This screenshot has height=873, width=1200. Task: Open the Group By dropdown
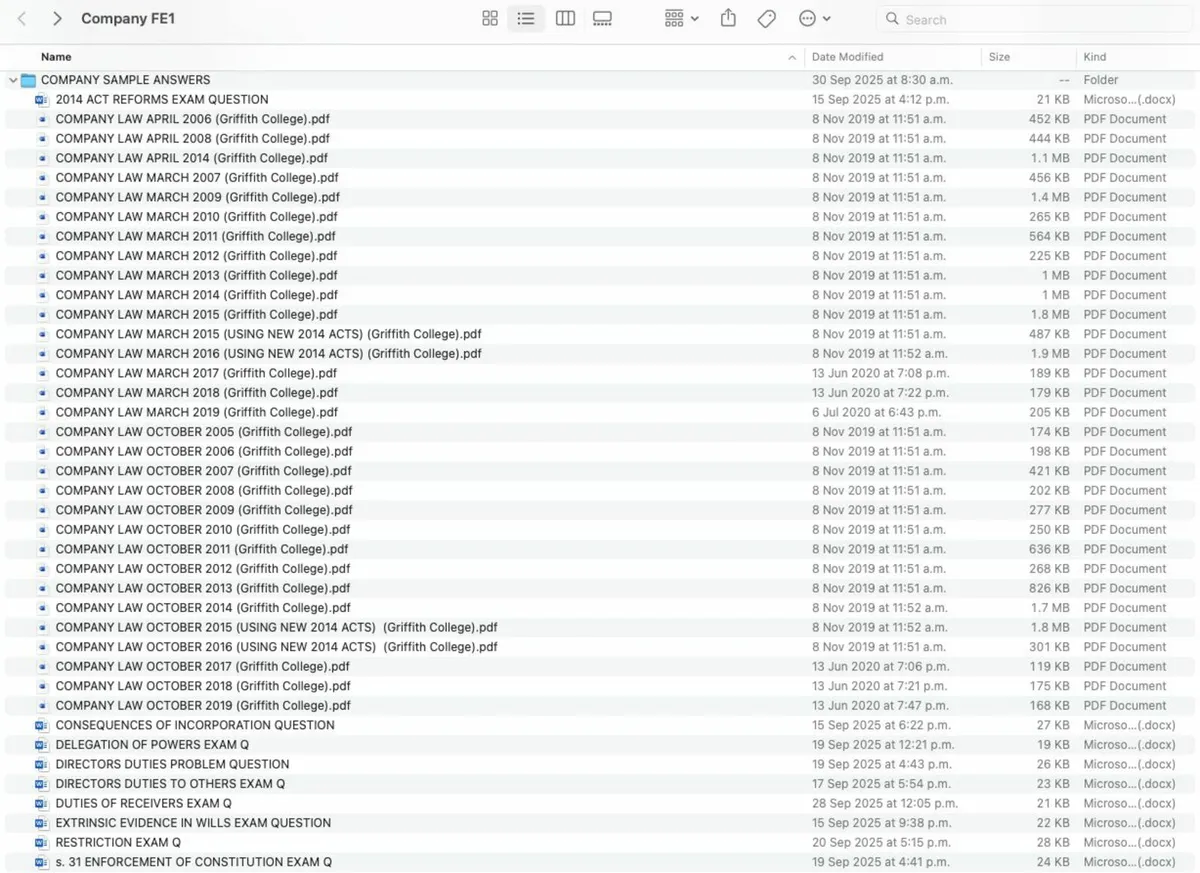click(681, 19)
